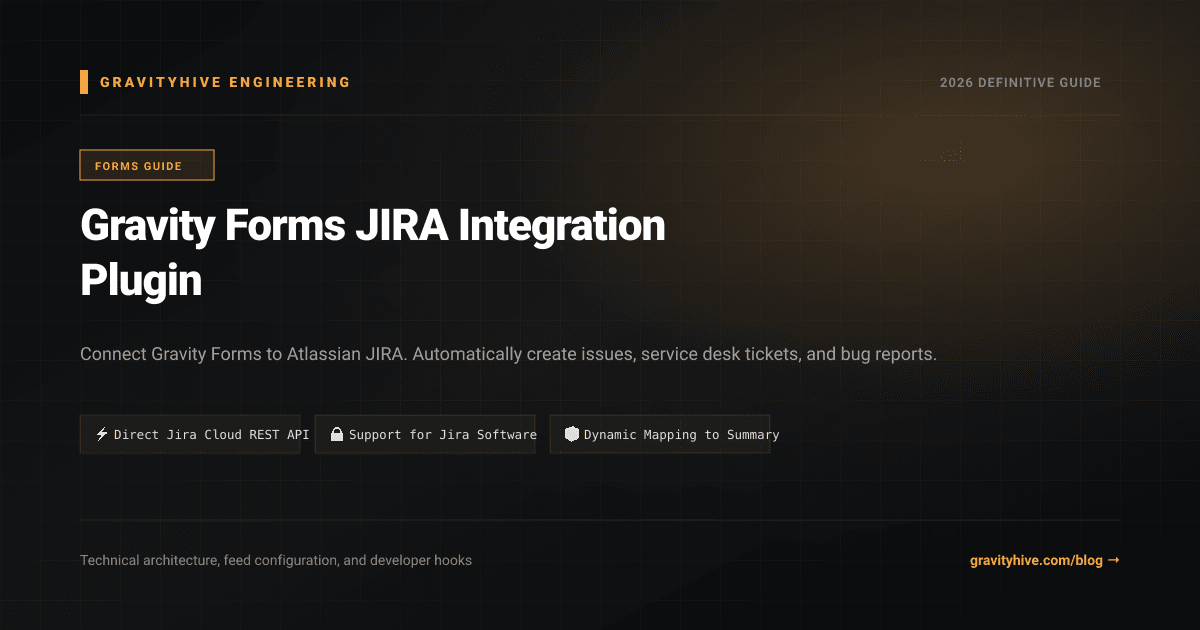Viewport: 1200px width, 630px height.
Task: Select the Dynamic Mapping to Summary tag
Action: tap(660, 435)
